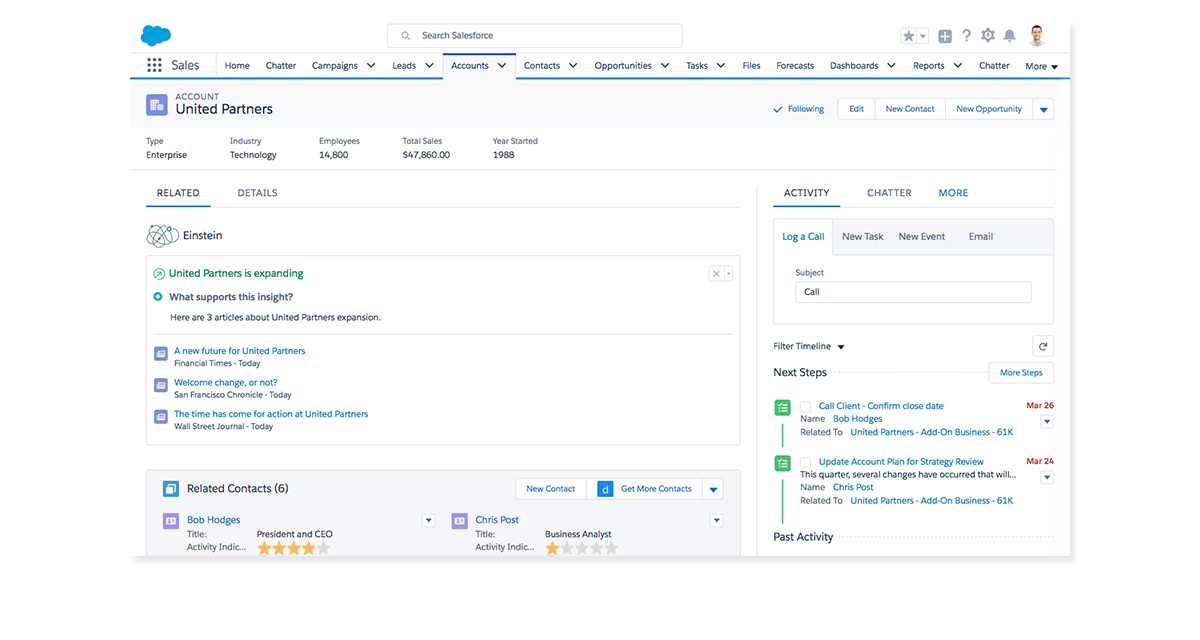This screenshot has height=640, width=1200.
Task: Expand the Filter Timeline dropdown
Action: click(x=840, y=347)
